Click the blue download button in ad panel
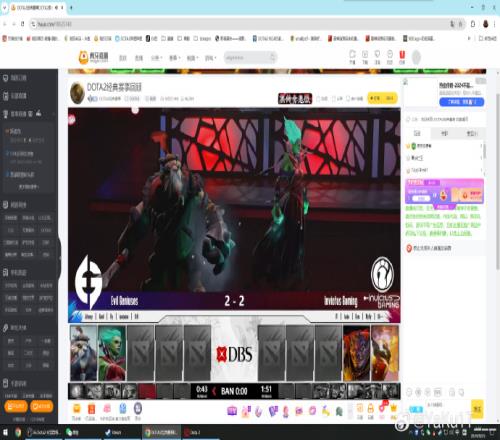 point(461,102)
